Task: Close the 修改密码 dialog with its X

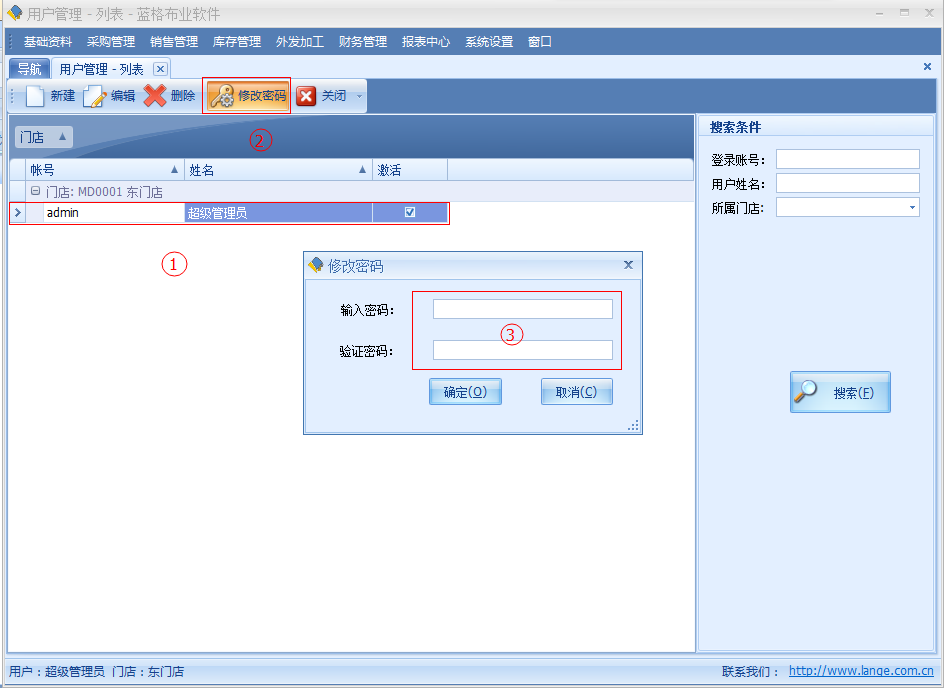Action: point(628,265)
